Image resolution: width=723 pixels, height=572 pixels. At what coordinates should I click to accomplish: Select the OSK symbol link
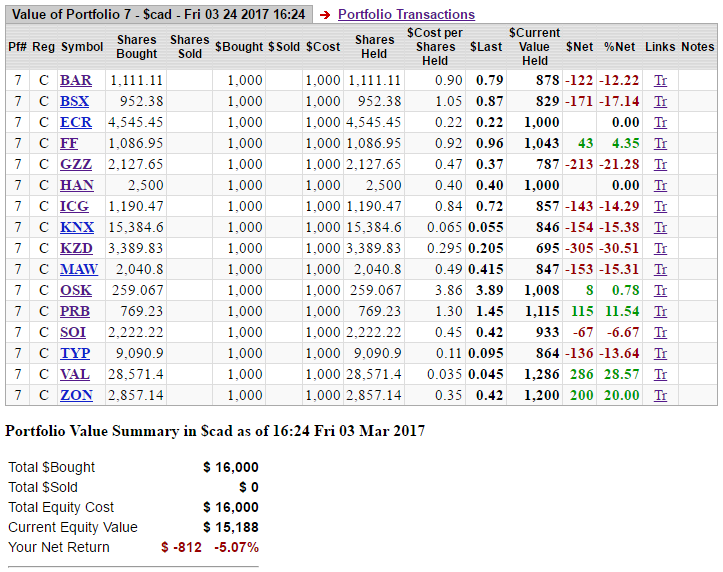pyautogui.click(x=75, y=290)
